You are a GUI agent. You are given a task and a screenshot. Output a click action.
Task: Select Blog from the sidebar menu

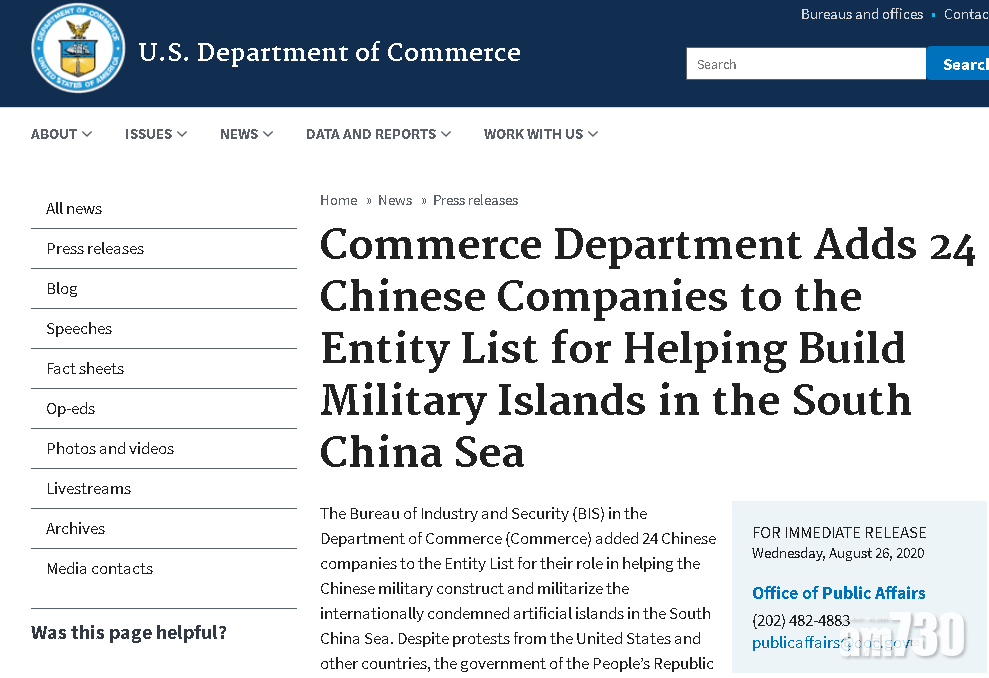[x=62, y=289]
